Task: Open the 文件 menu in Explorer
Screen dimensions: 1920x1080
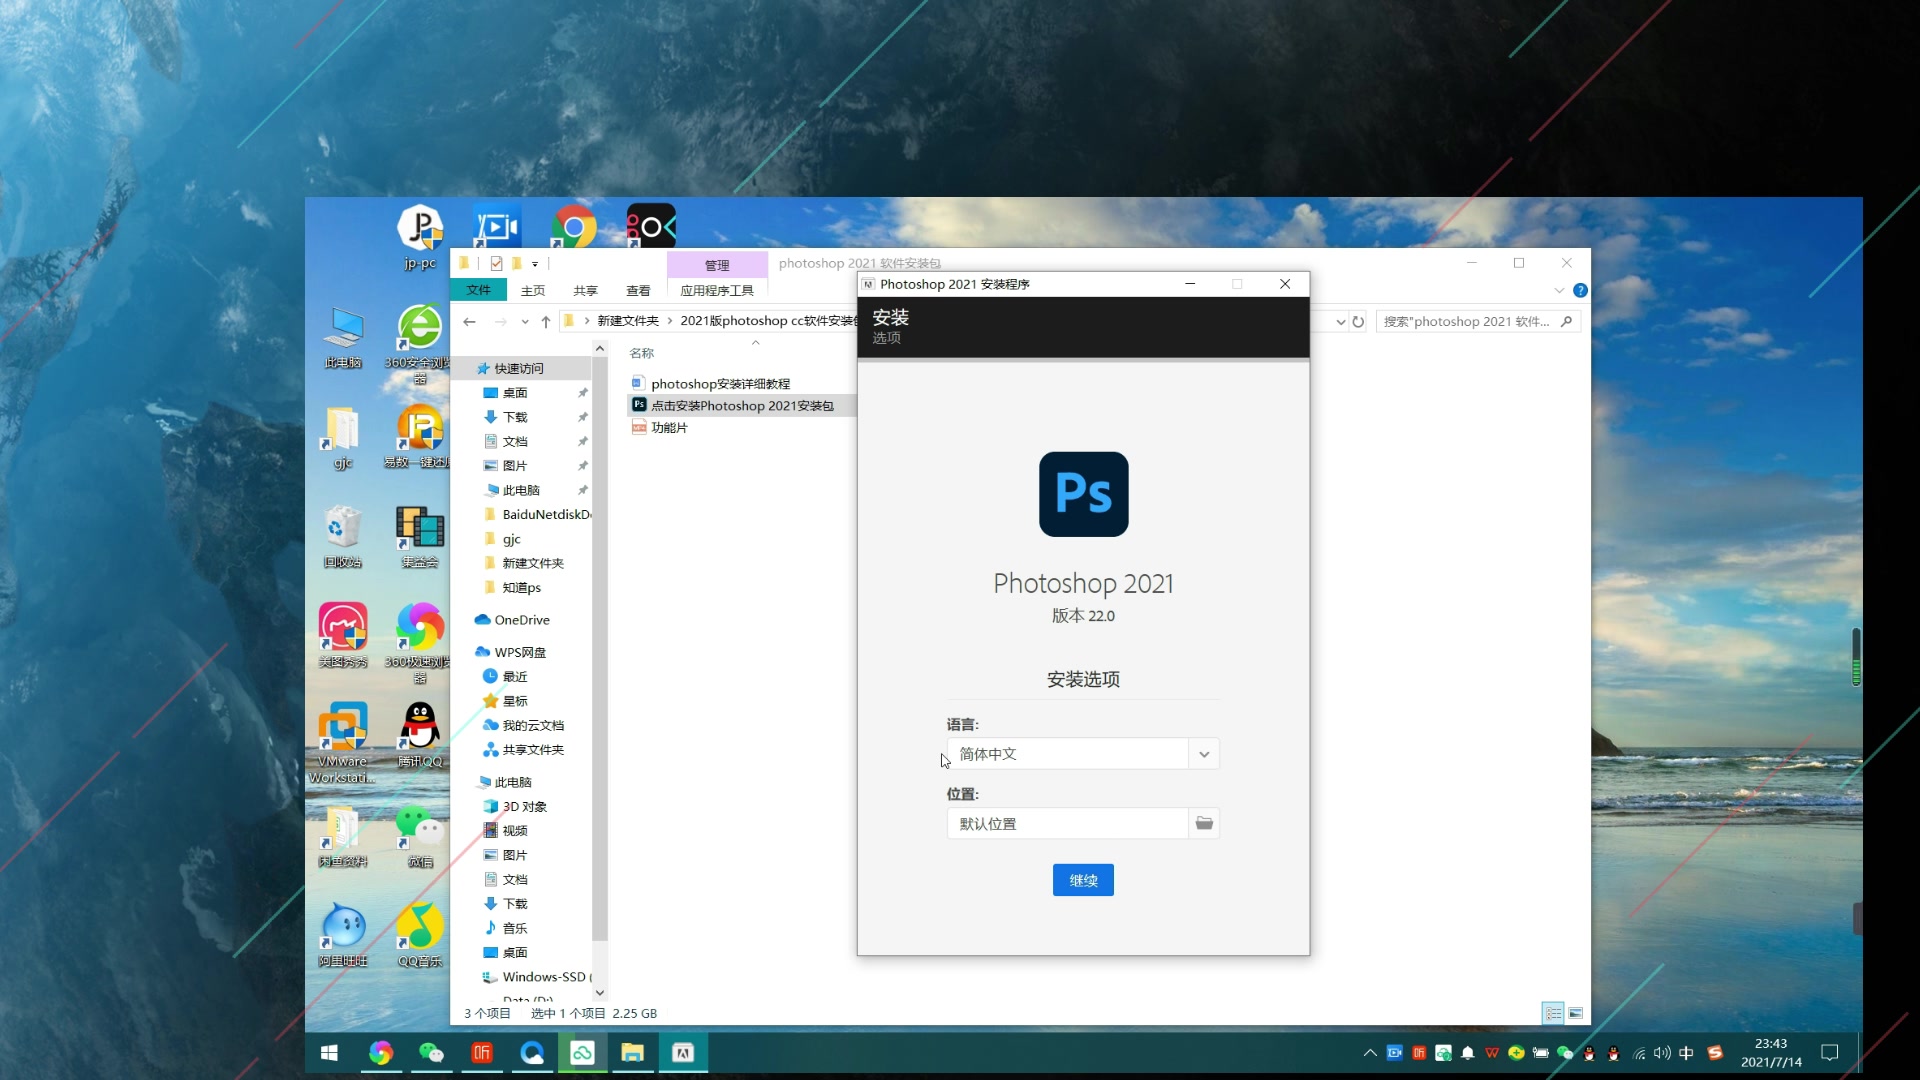Action: tap(479, 290)
